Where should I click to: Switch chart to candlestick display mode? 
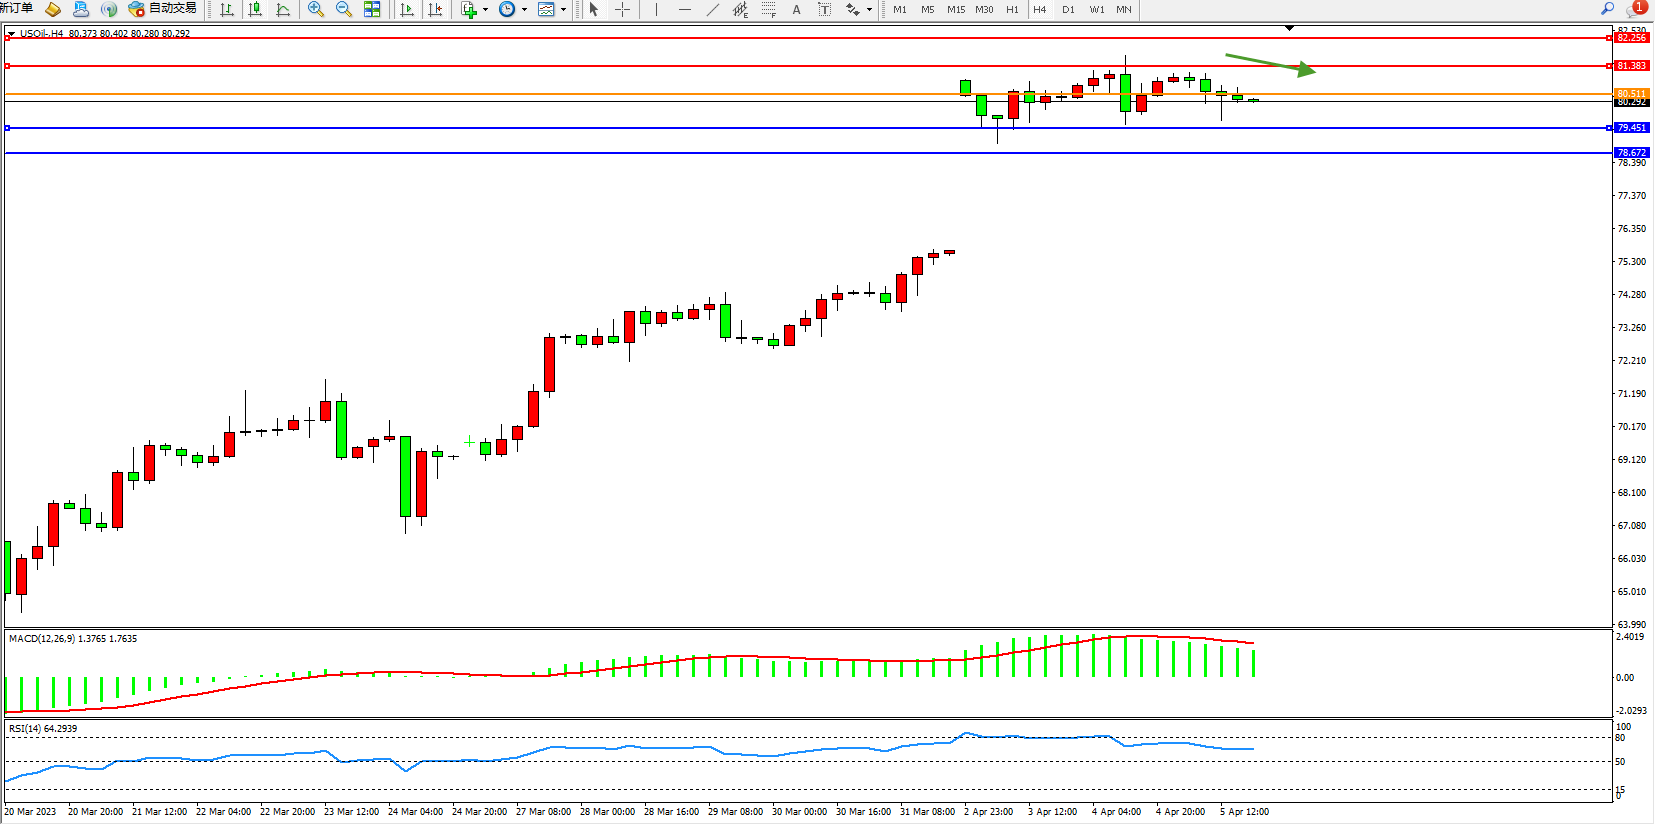(255, 9)
